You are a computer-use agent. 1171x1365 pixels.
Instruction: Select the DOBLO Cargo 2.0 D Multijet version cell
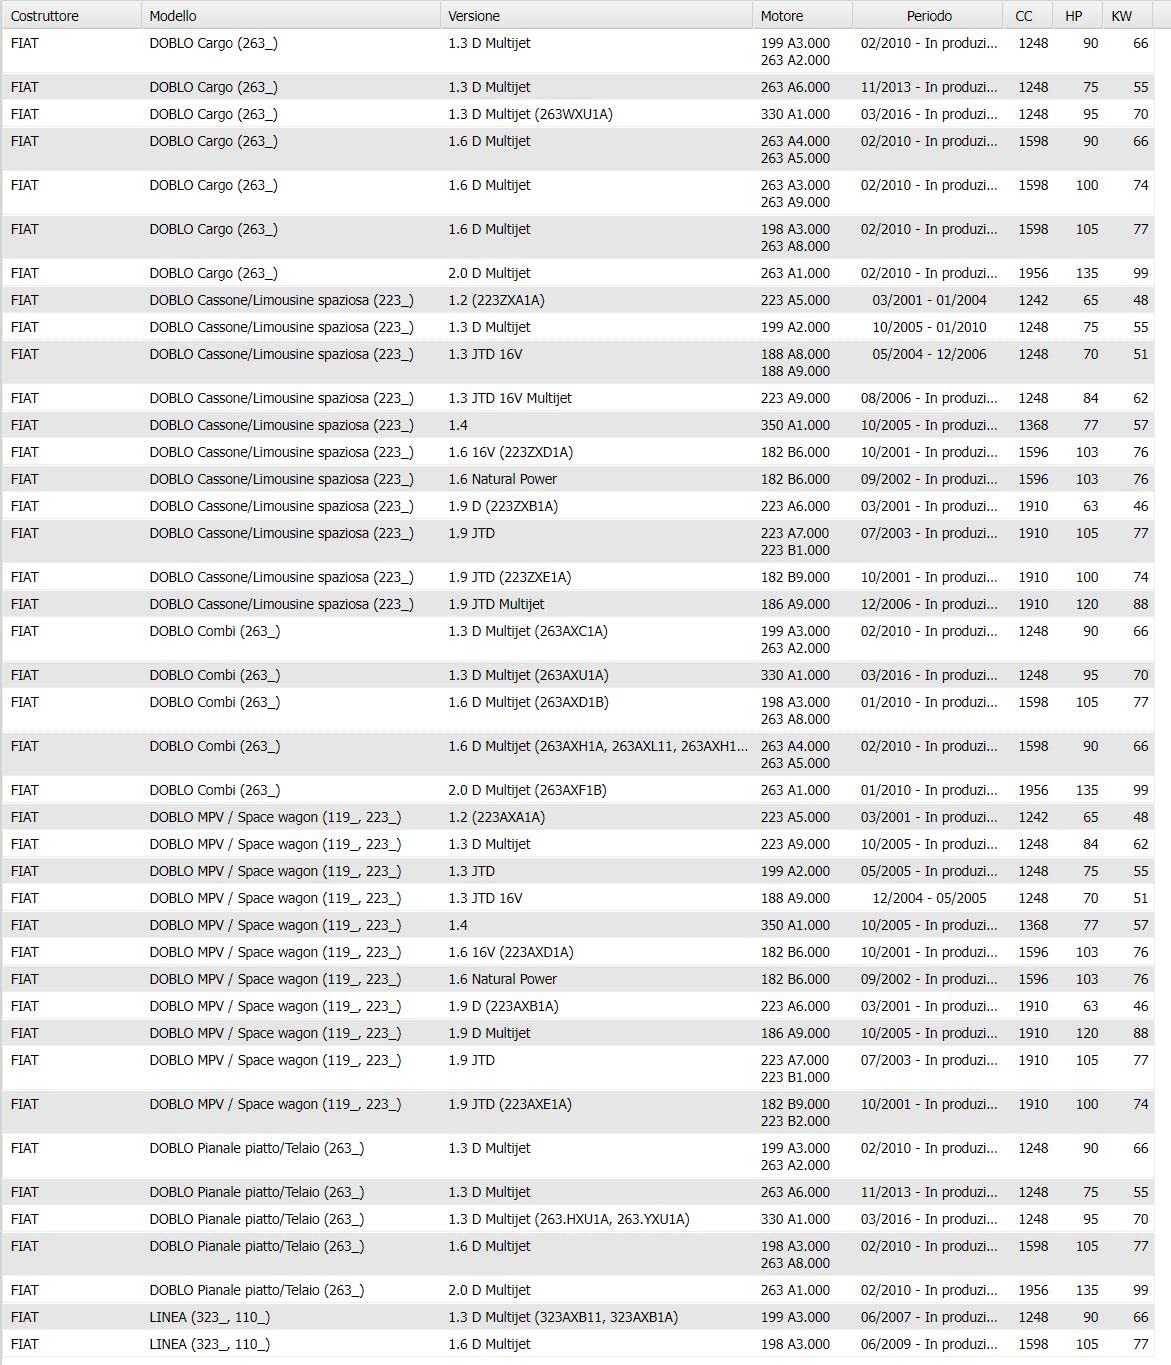point(489,273)
